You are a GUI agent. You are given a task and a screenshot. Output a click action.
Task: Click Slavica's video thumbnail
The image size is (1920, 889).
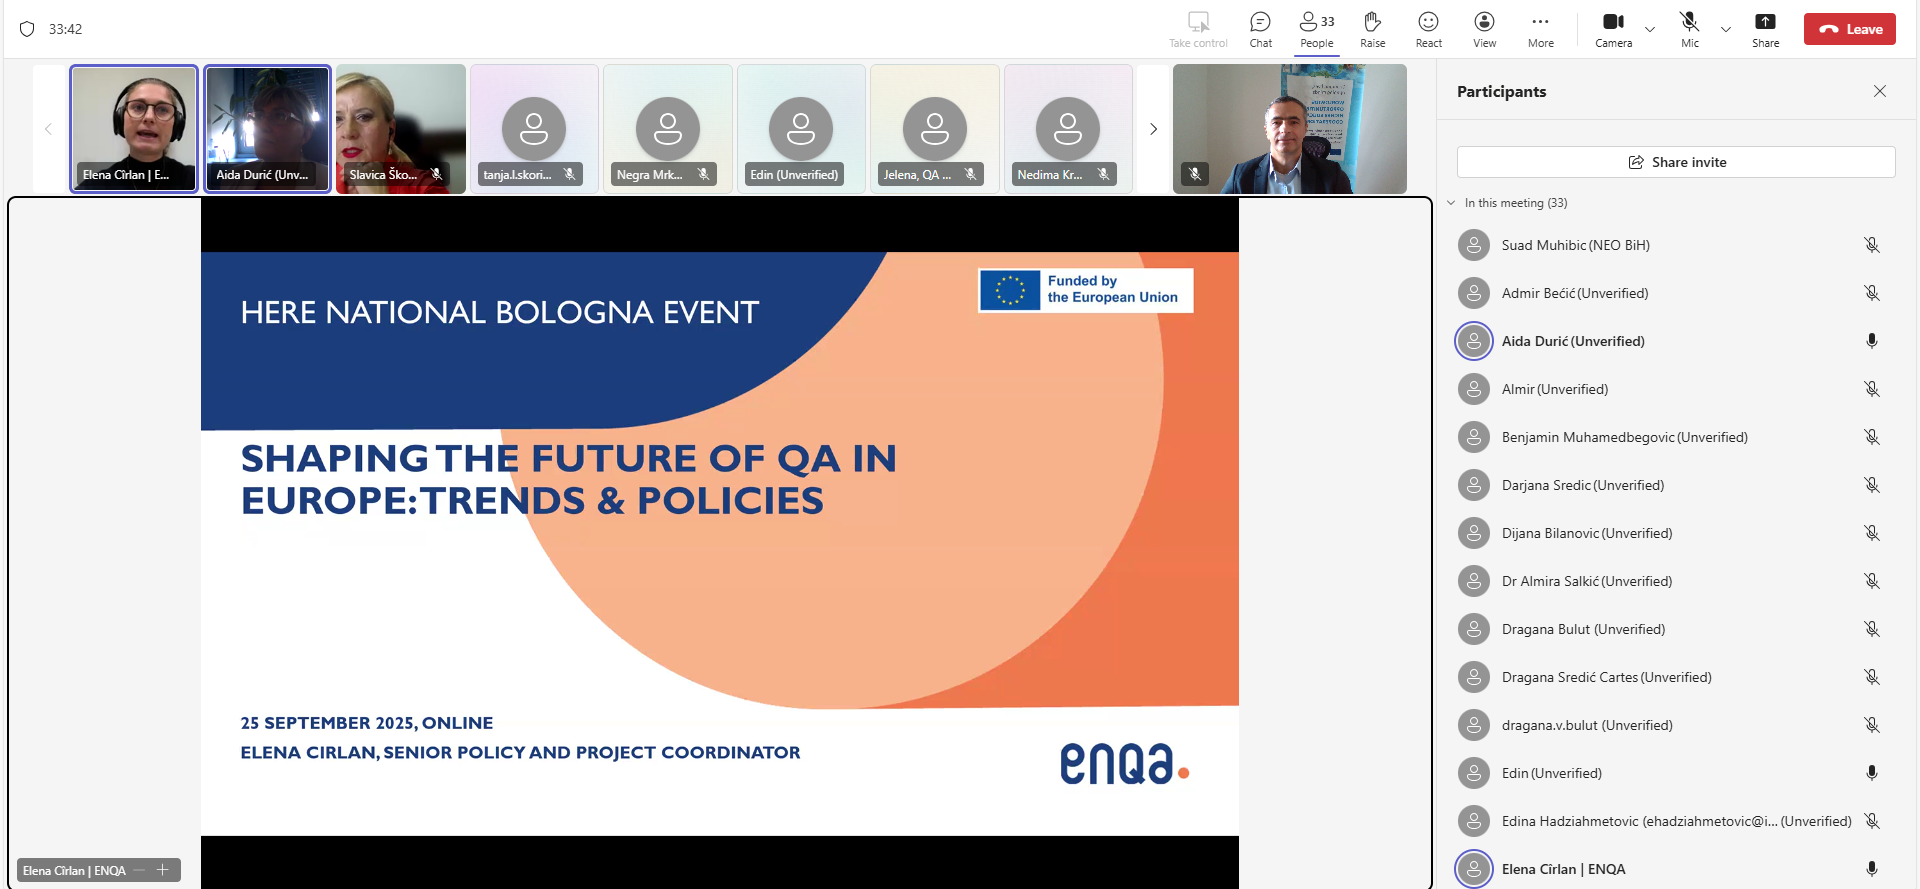pos(400,128)
